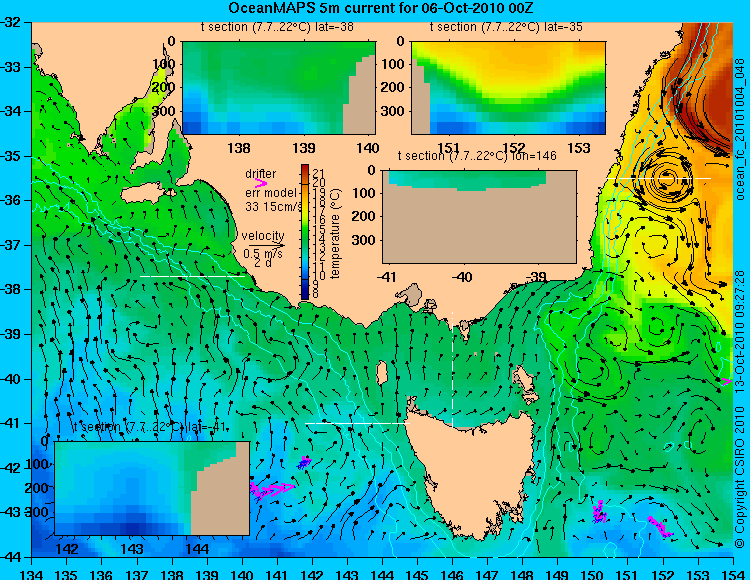Viewport: 750px width, 580px height.
Task: Click the "-32" latitude axis label
Action: pyautogui.click(x=11, y=22)
